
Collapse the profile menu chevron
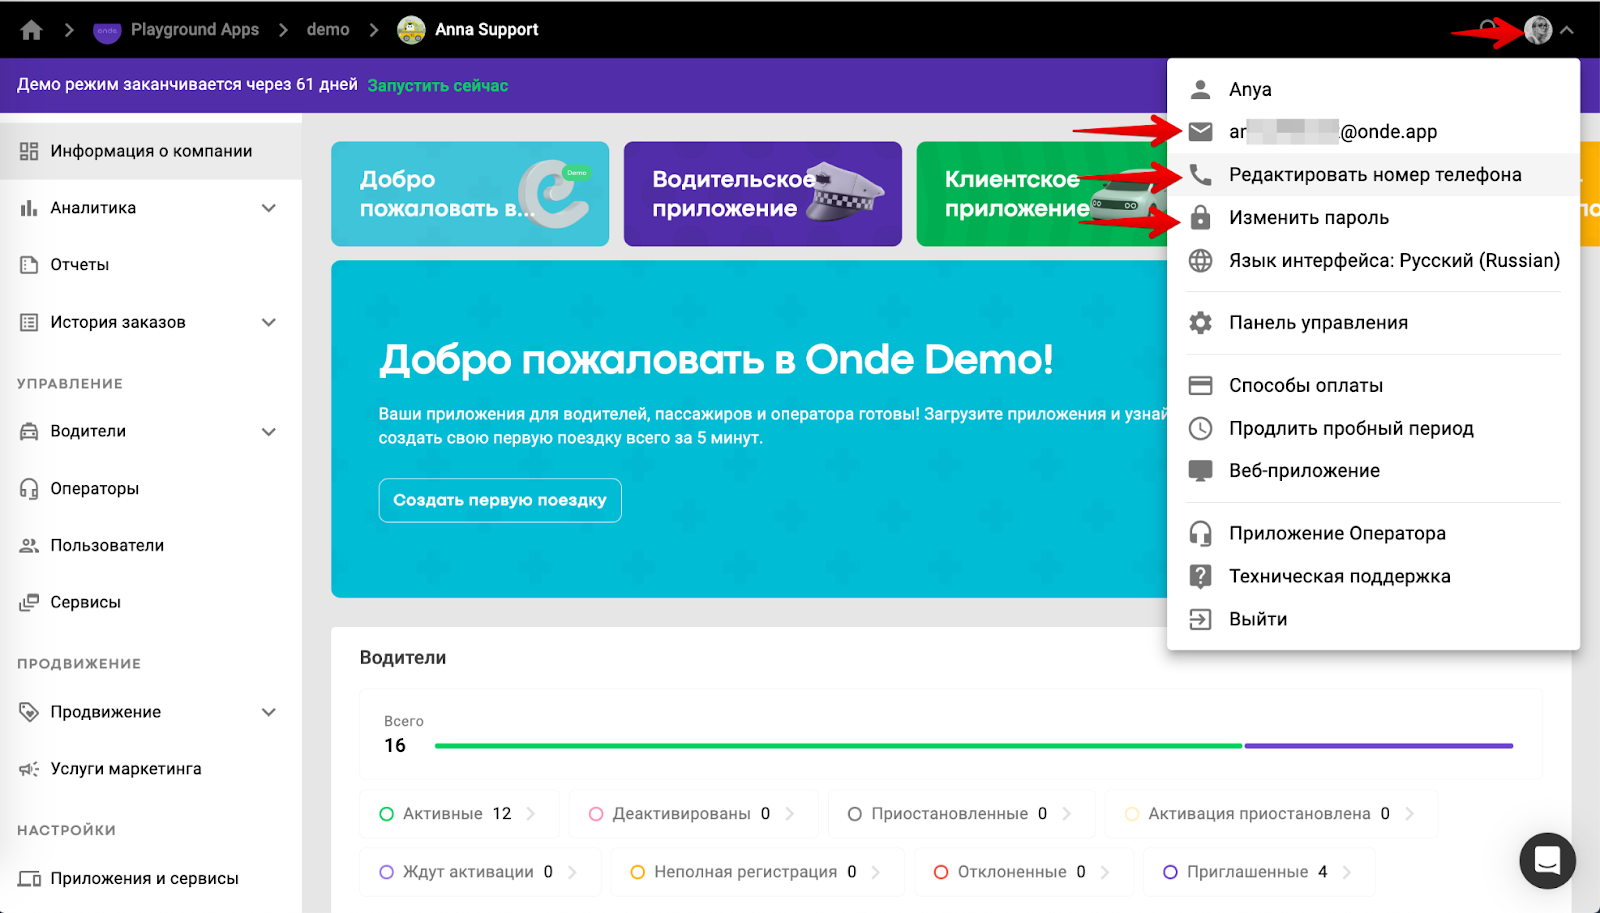tap(1567, 30)
